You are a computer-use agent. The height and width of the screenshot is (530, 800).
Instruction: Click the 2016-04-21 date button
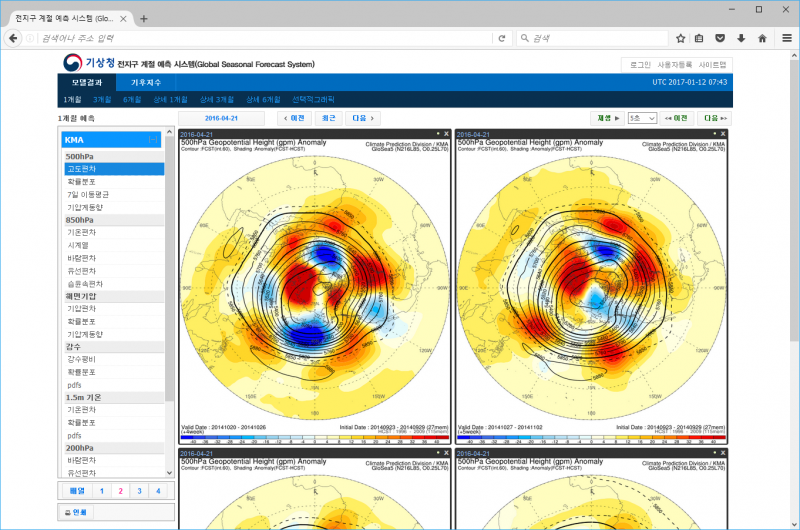221,118
